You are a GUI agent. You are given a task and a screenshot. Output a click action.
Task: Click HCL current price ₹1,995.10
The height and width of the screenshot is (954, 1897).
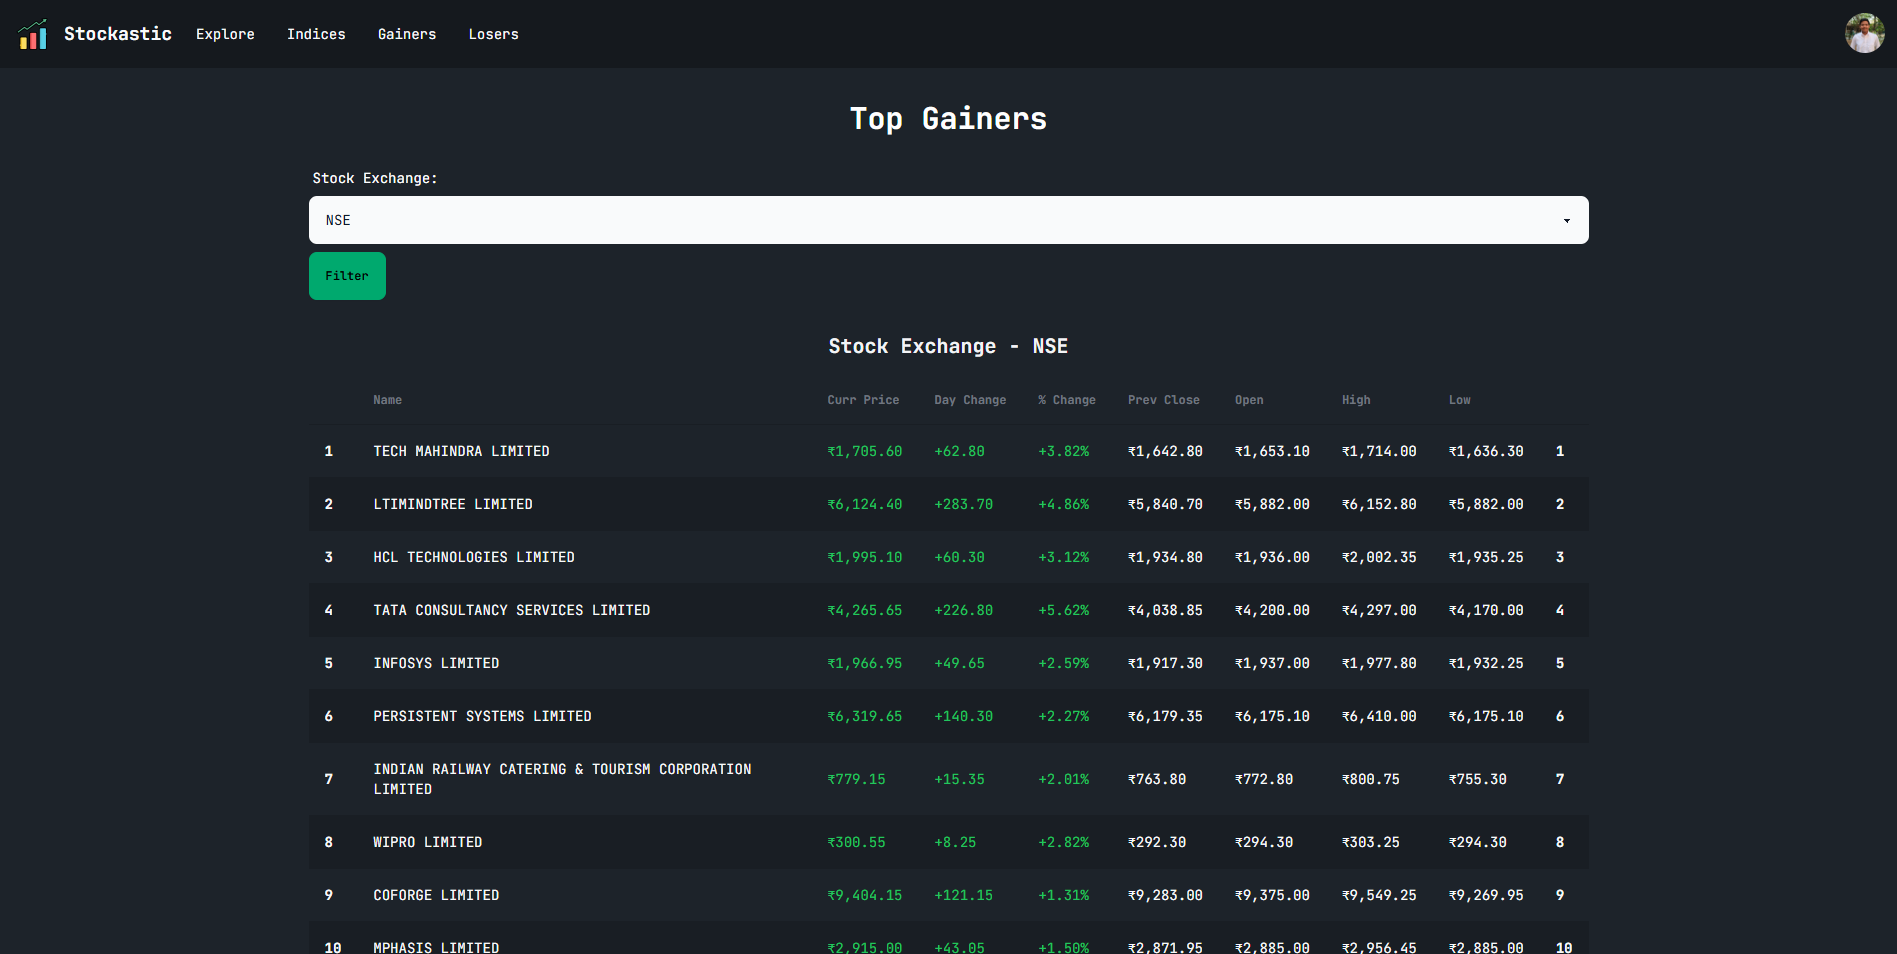click(865, 557)
